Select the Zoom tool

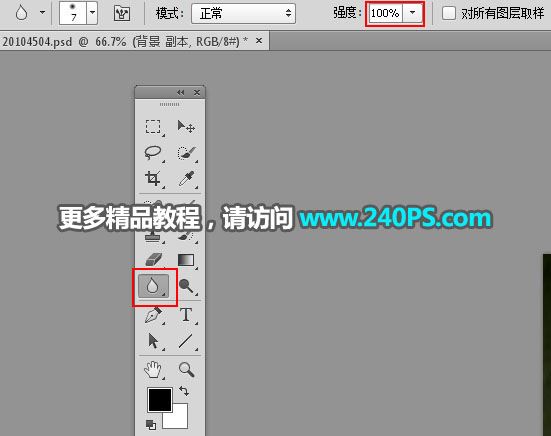(x=186, y=370)
